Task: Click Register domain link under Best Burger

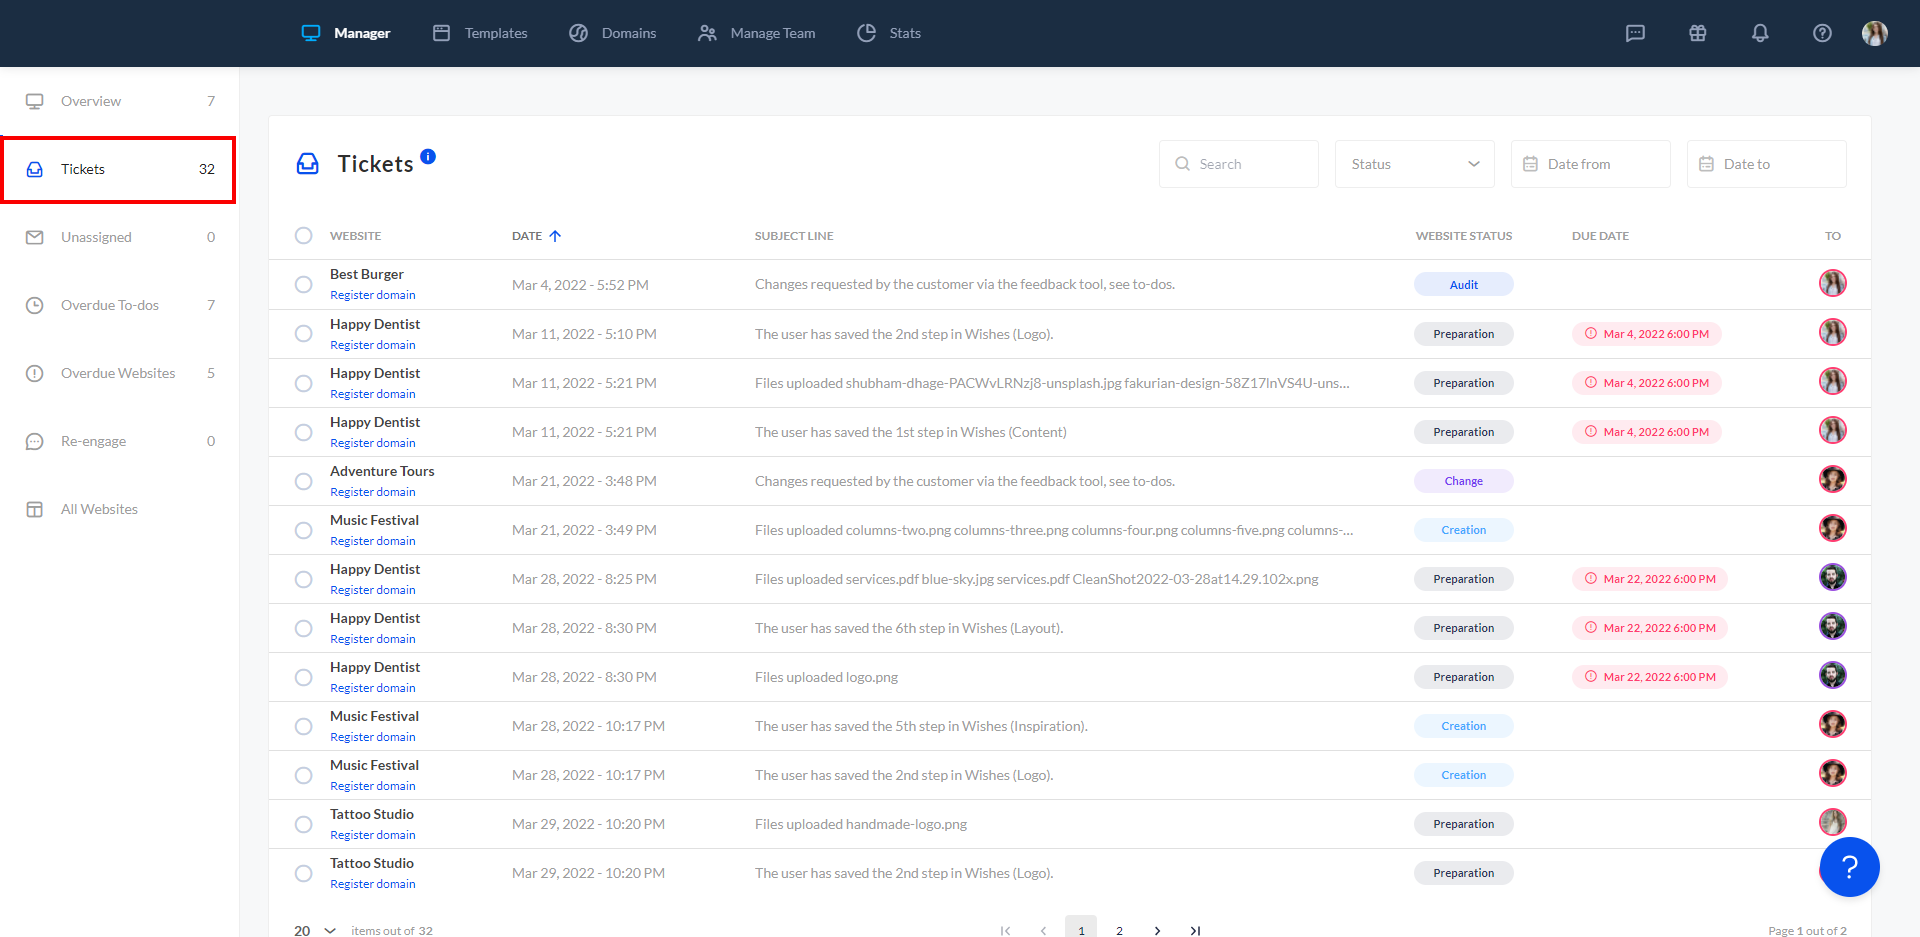Action: click(x=373, y=295)
